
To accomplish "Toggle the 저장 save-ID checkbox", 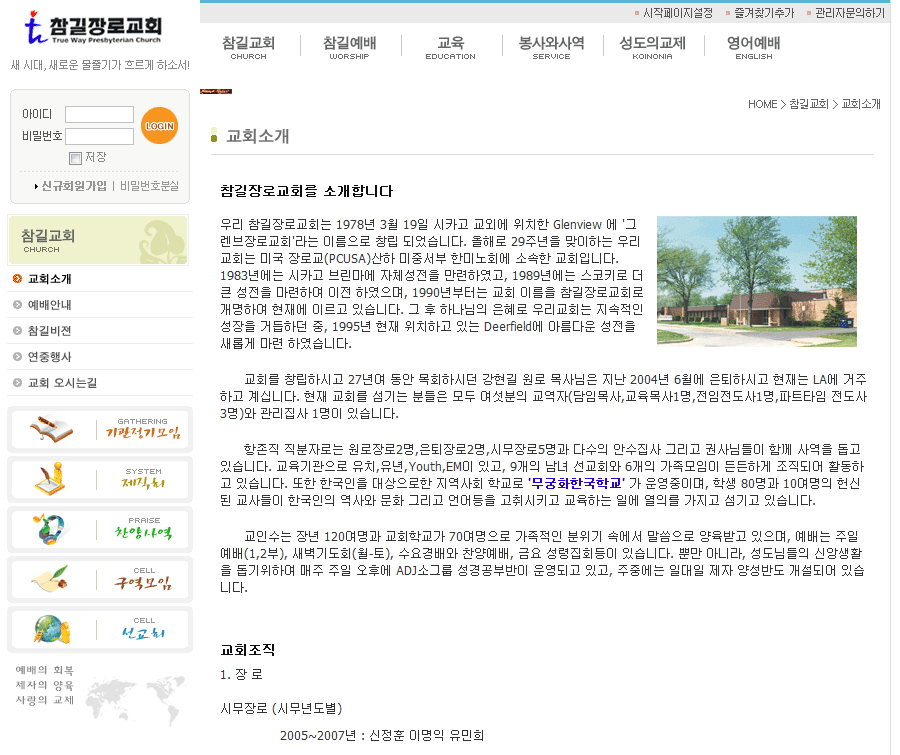I will 75,158.
